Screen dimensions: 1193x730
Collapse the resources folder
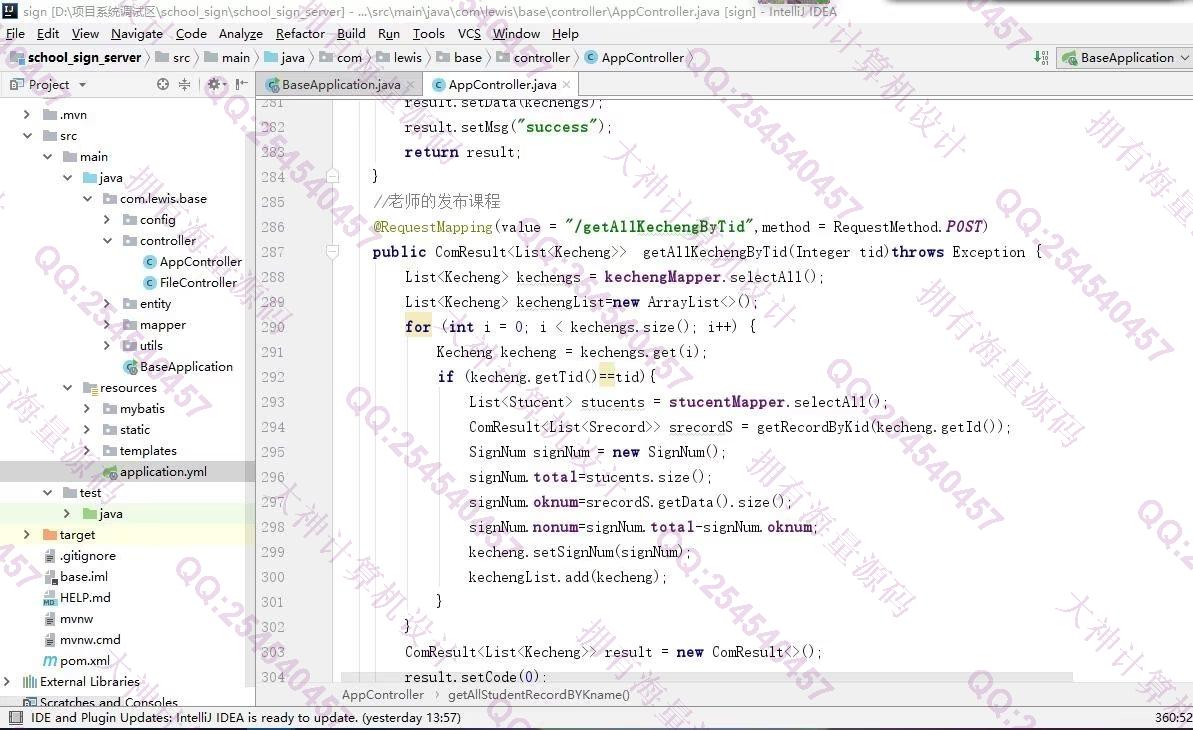(67, 387)
